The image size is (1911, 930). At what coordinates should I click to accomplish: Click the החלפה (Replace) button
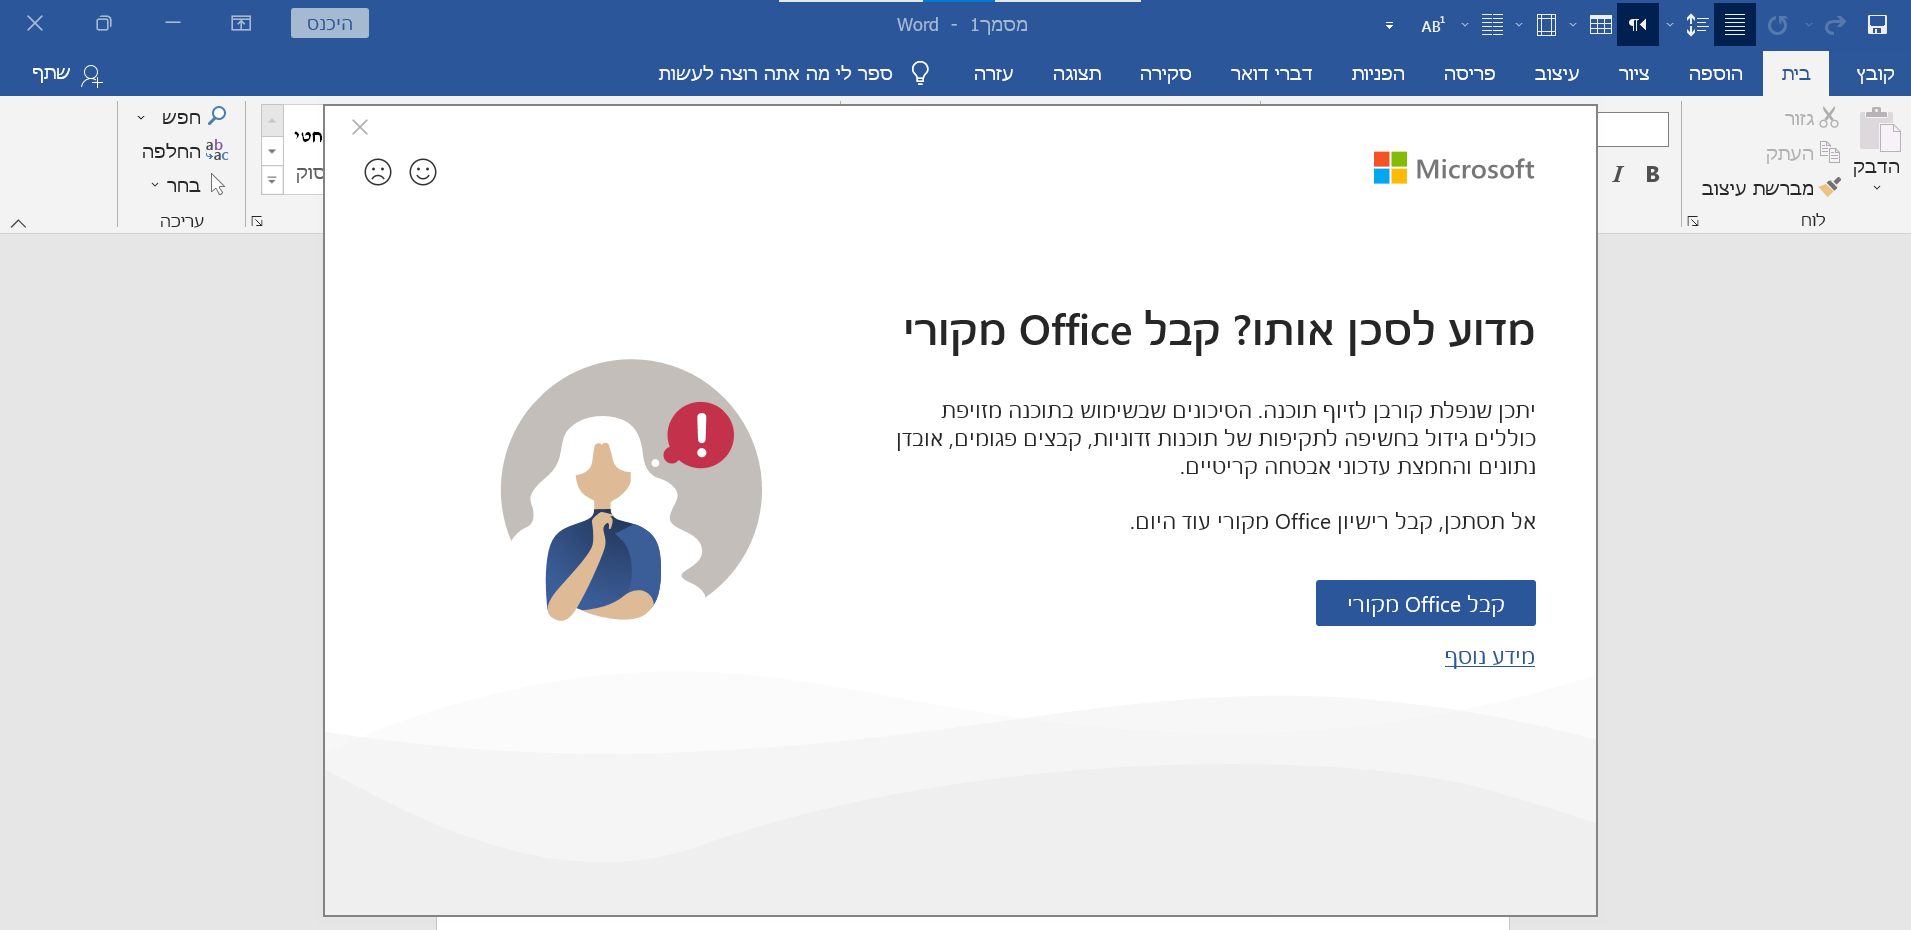click(x=185, y=151)
